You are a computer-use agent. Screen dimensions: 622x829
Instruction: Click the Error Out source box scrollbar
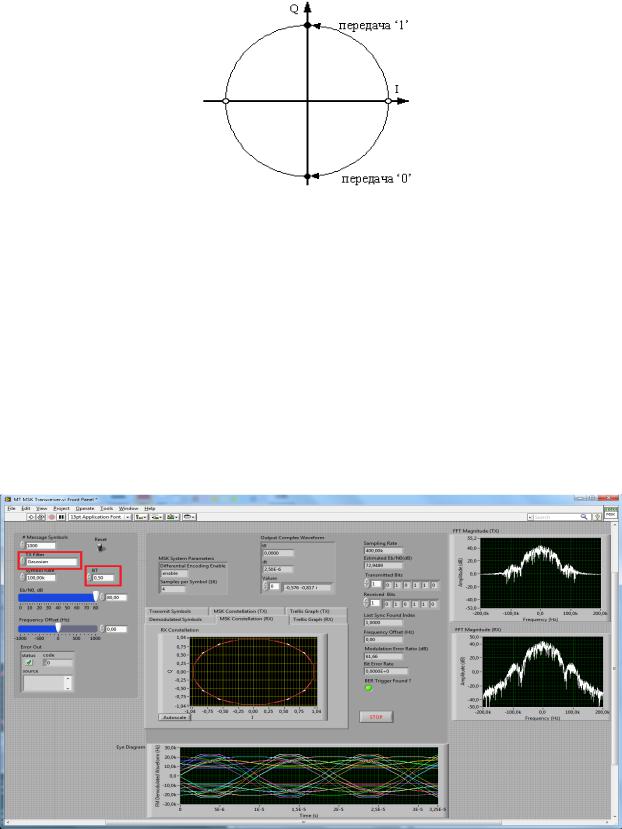(x=68, y=683)
